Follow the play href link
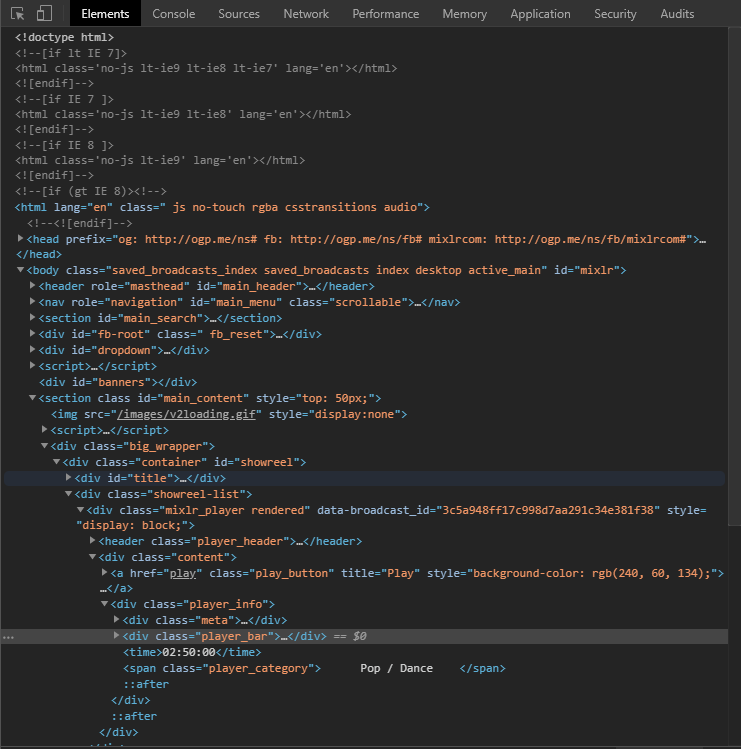Viewport: 741px width, 749px height. (x=183, y=573)
